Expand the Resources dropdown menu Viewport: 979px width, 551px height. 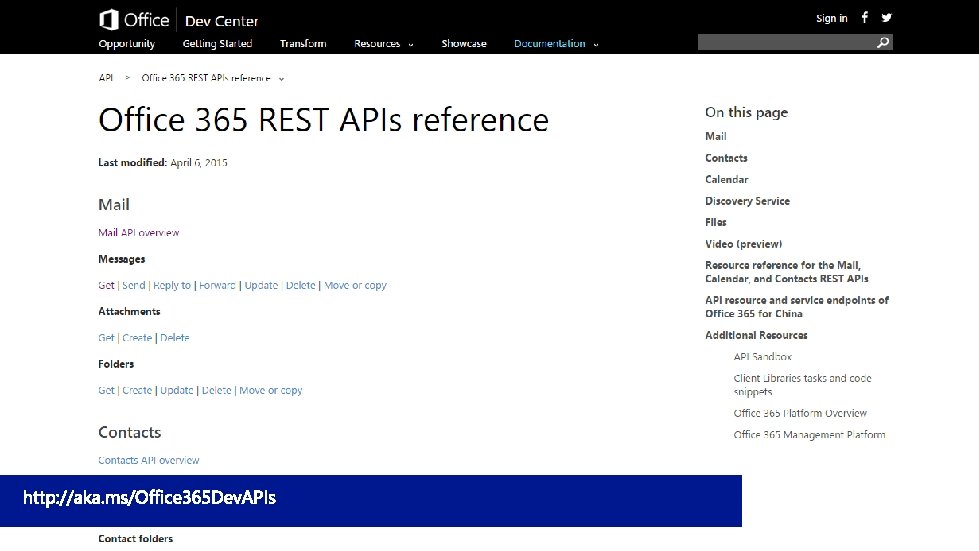click(x=383, y=44)
